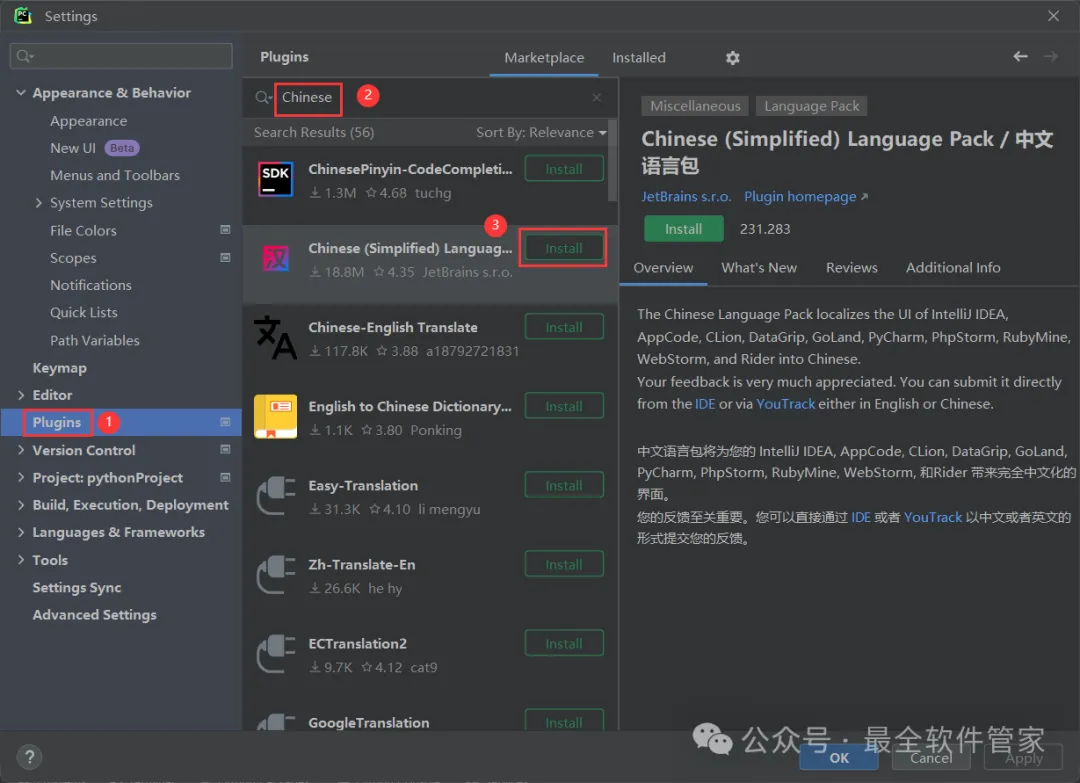Click the plugin list scrollbar
Viewport: 1080px width, 783px height.
612,160
